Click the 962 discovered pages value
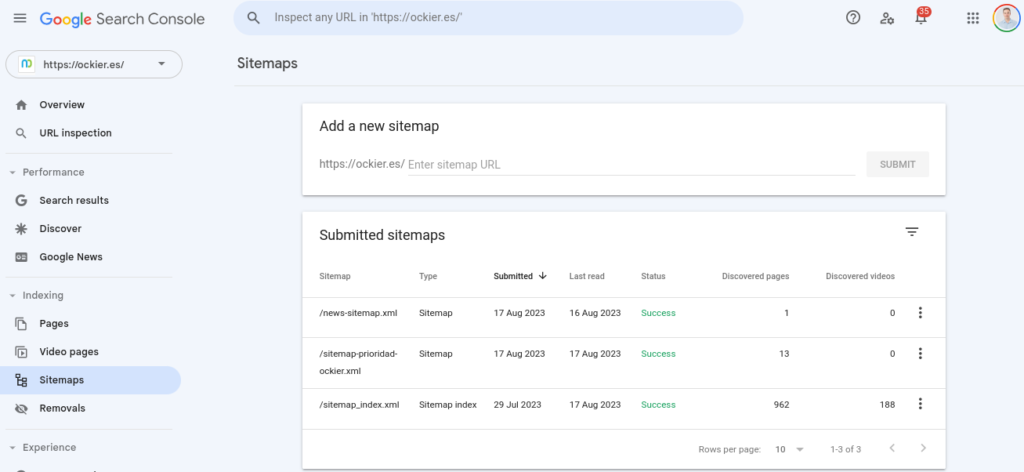 (781, 405)
